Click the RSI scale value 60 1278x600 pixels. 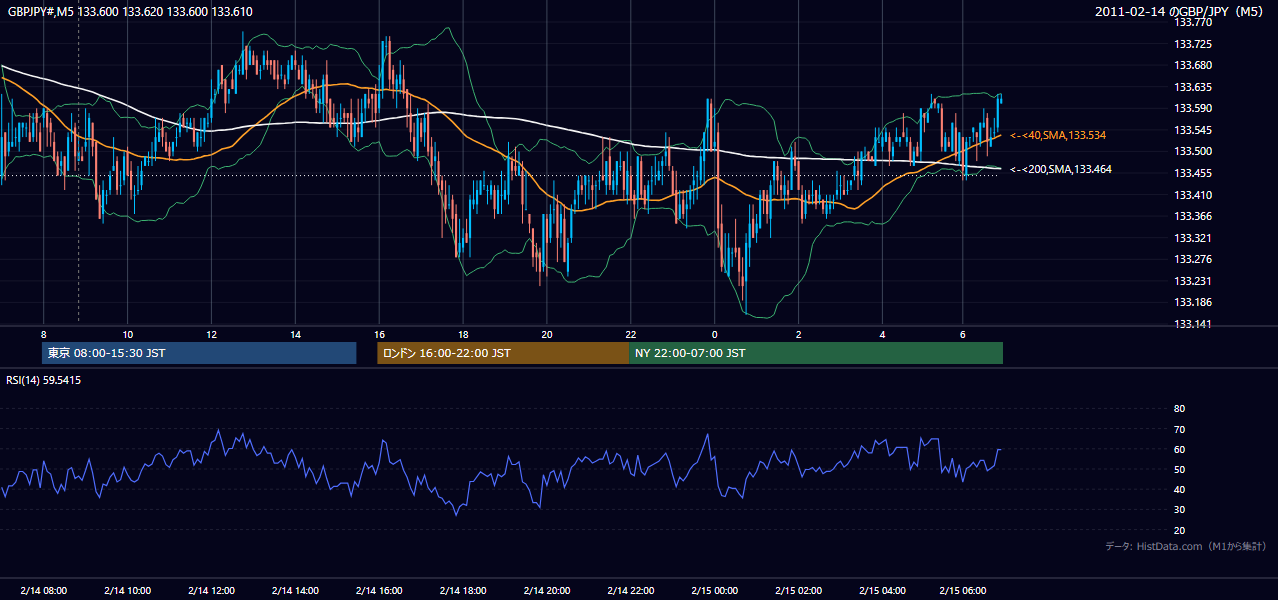1179,449
